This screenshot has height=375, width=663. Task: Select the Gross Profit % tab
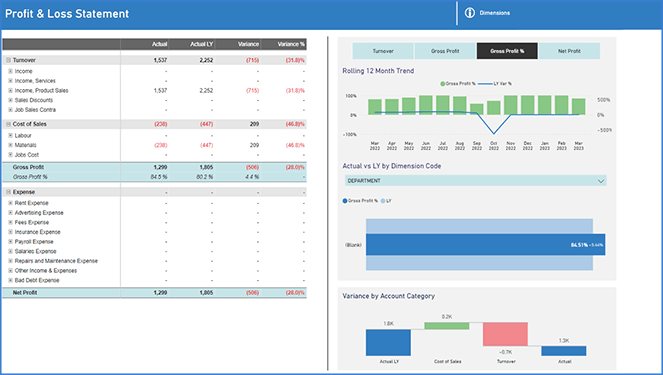click(x=507, y=51)
